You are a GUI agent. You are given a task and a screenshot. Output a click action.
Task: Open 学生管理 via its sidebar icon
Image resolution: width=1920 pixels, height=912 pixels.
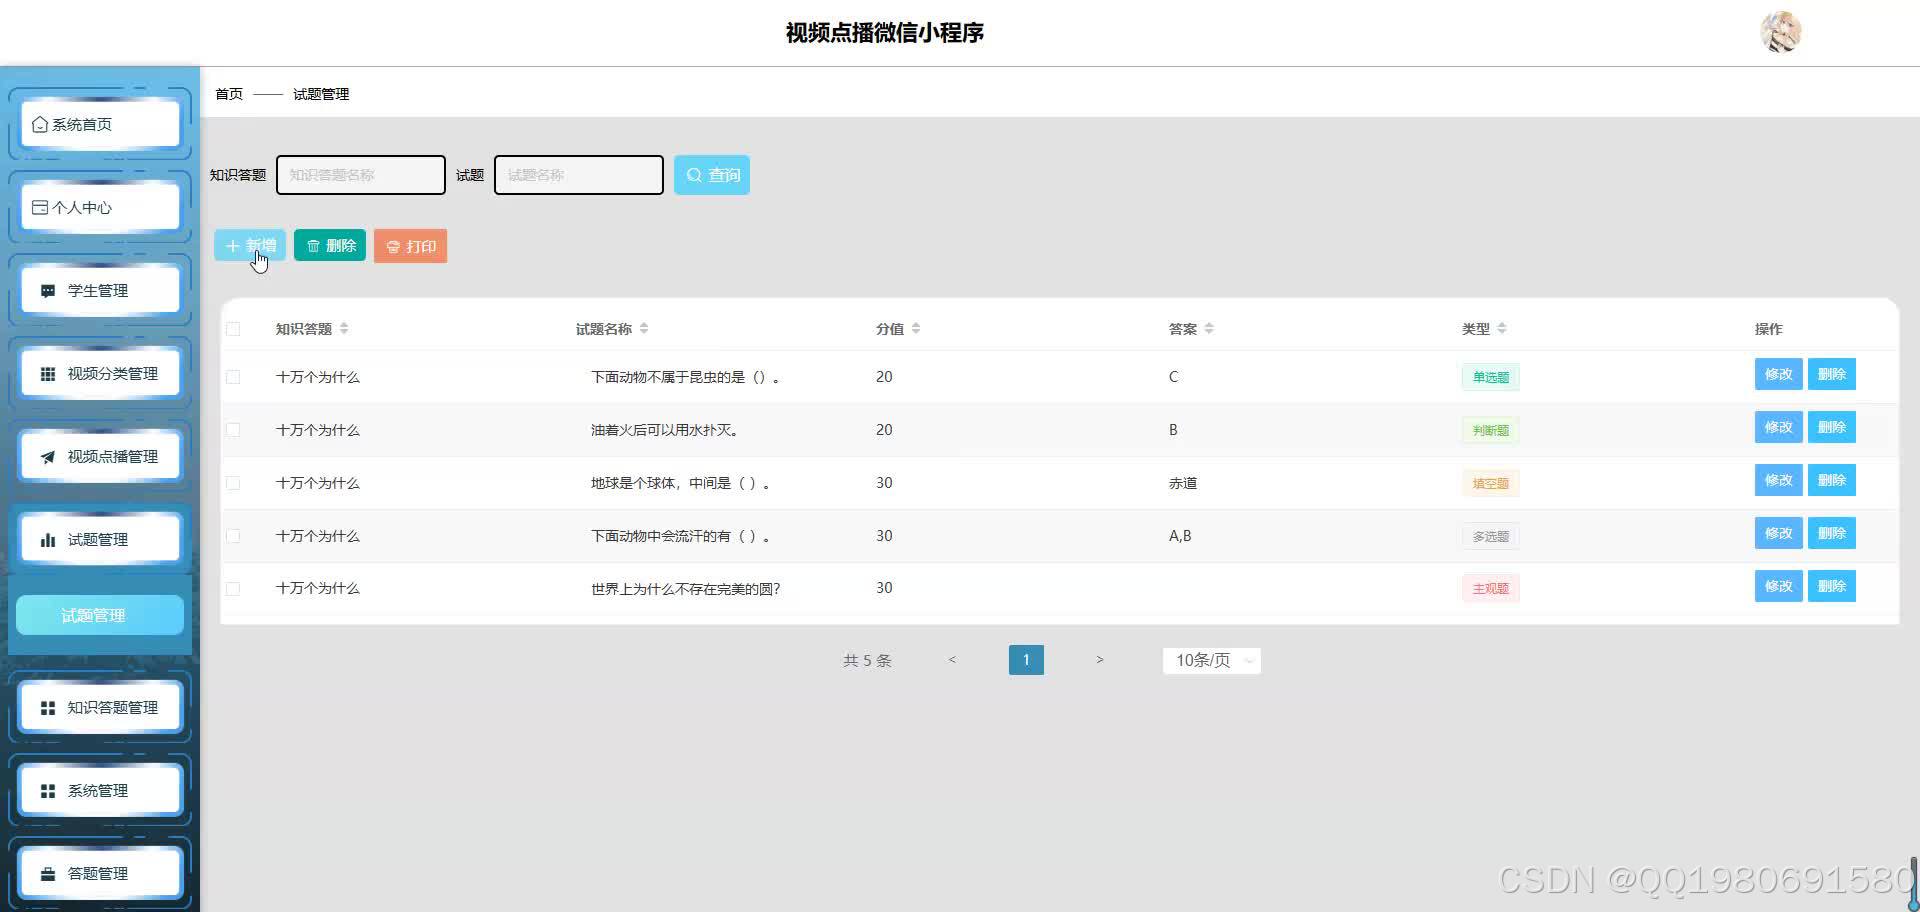click(x=47, y=289)
